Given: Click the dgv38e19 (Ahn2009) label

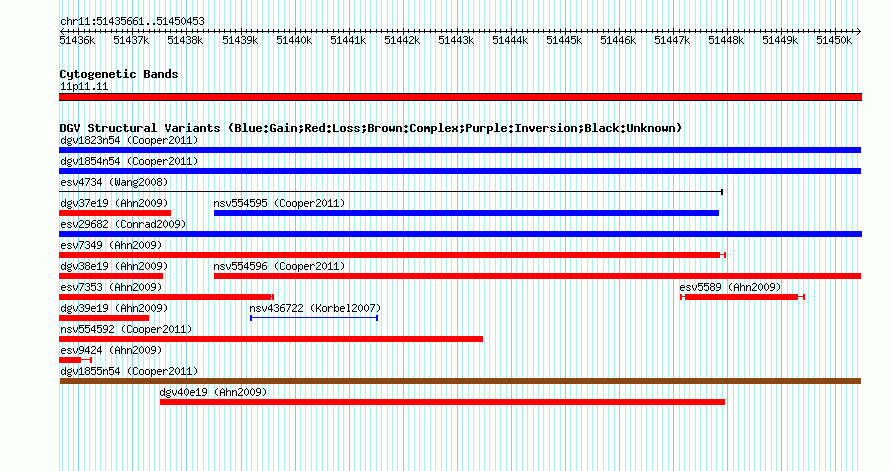Looking at the screenshot, I should [x=114, y=266].
